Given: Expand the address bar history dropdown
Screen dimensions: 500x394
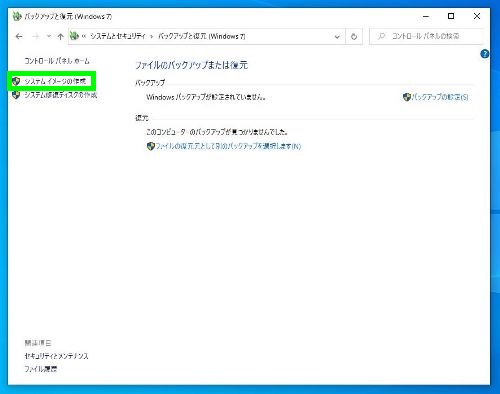Looking at the screenshot, I should tap(337, 36).
